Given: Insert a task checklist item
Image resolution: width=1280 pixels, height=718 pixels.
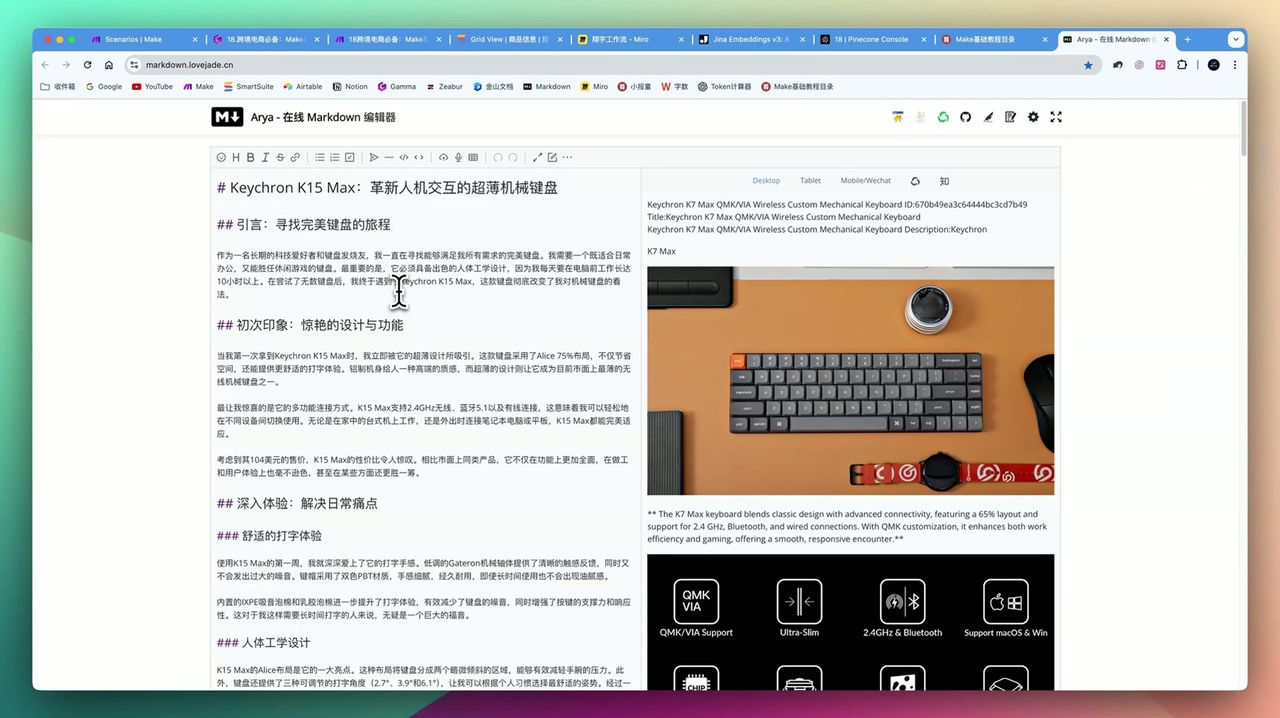Looking at the screenshot, I should coord(349,157).
